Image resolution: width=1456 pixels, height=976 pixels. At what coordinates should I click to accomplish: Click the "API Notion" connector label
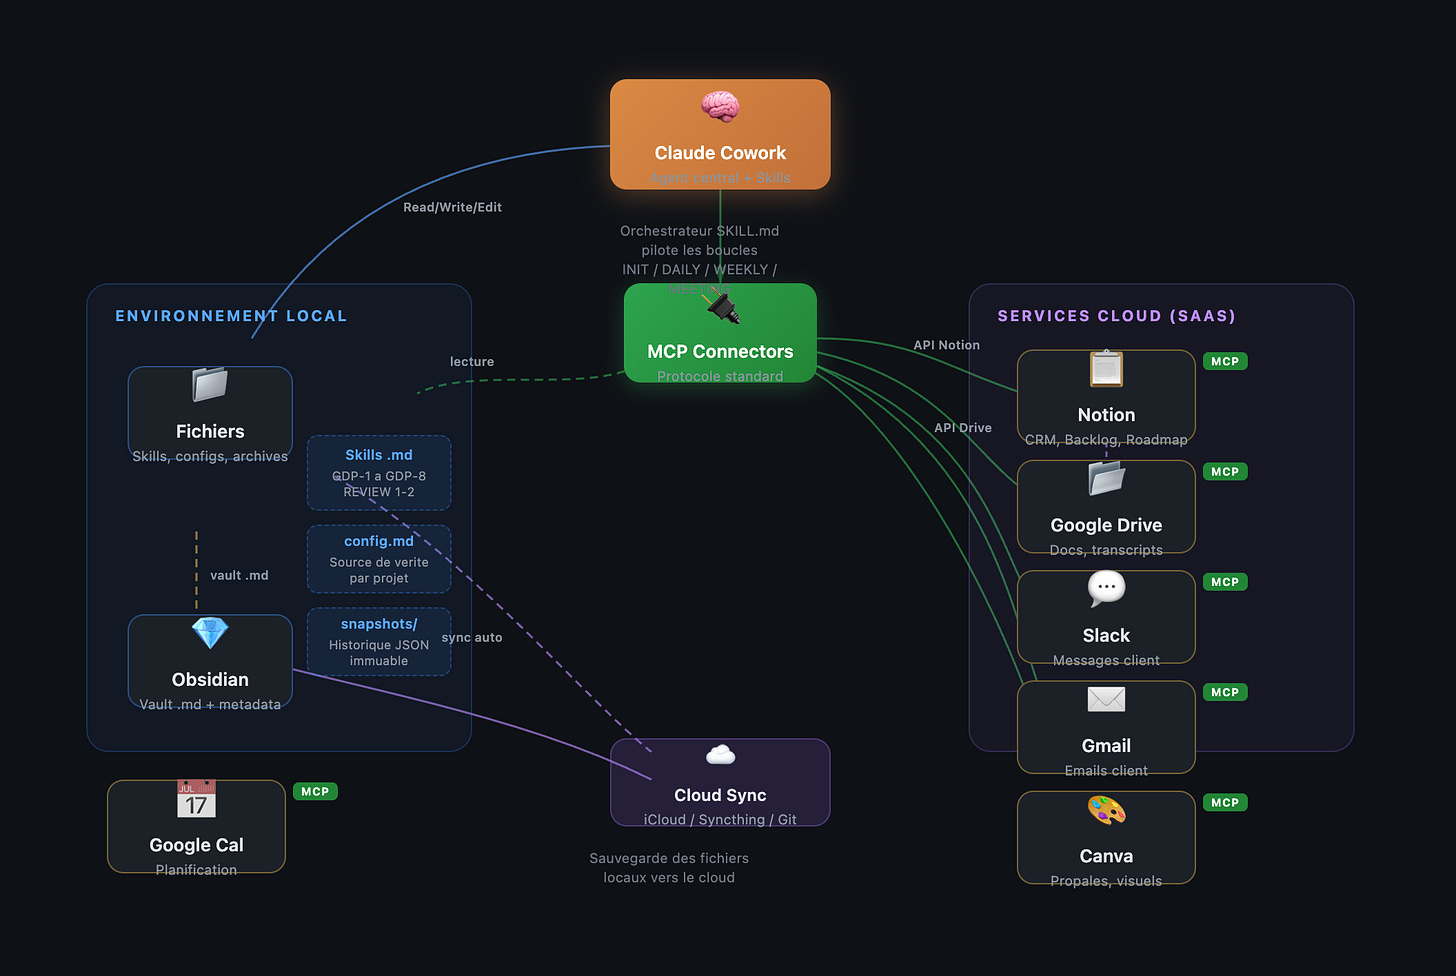point(947,345)
